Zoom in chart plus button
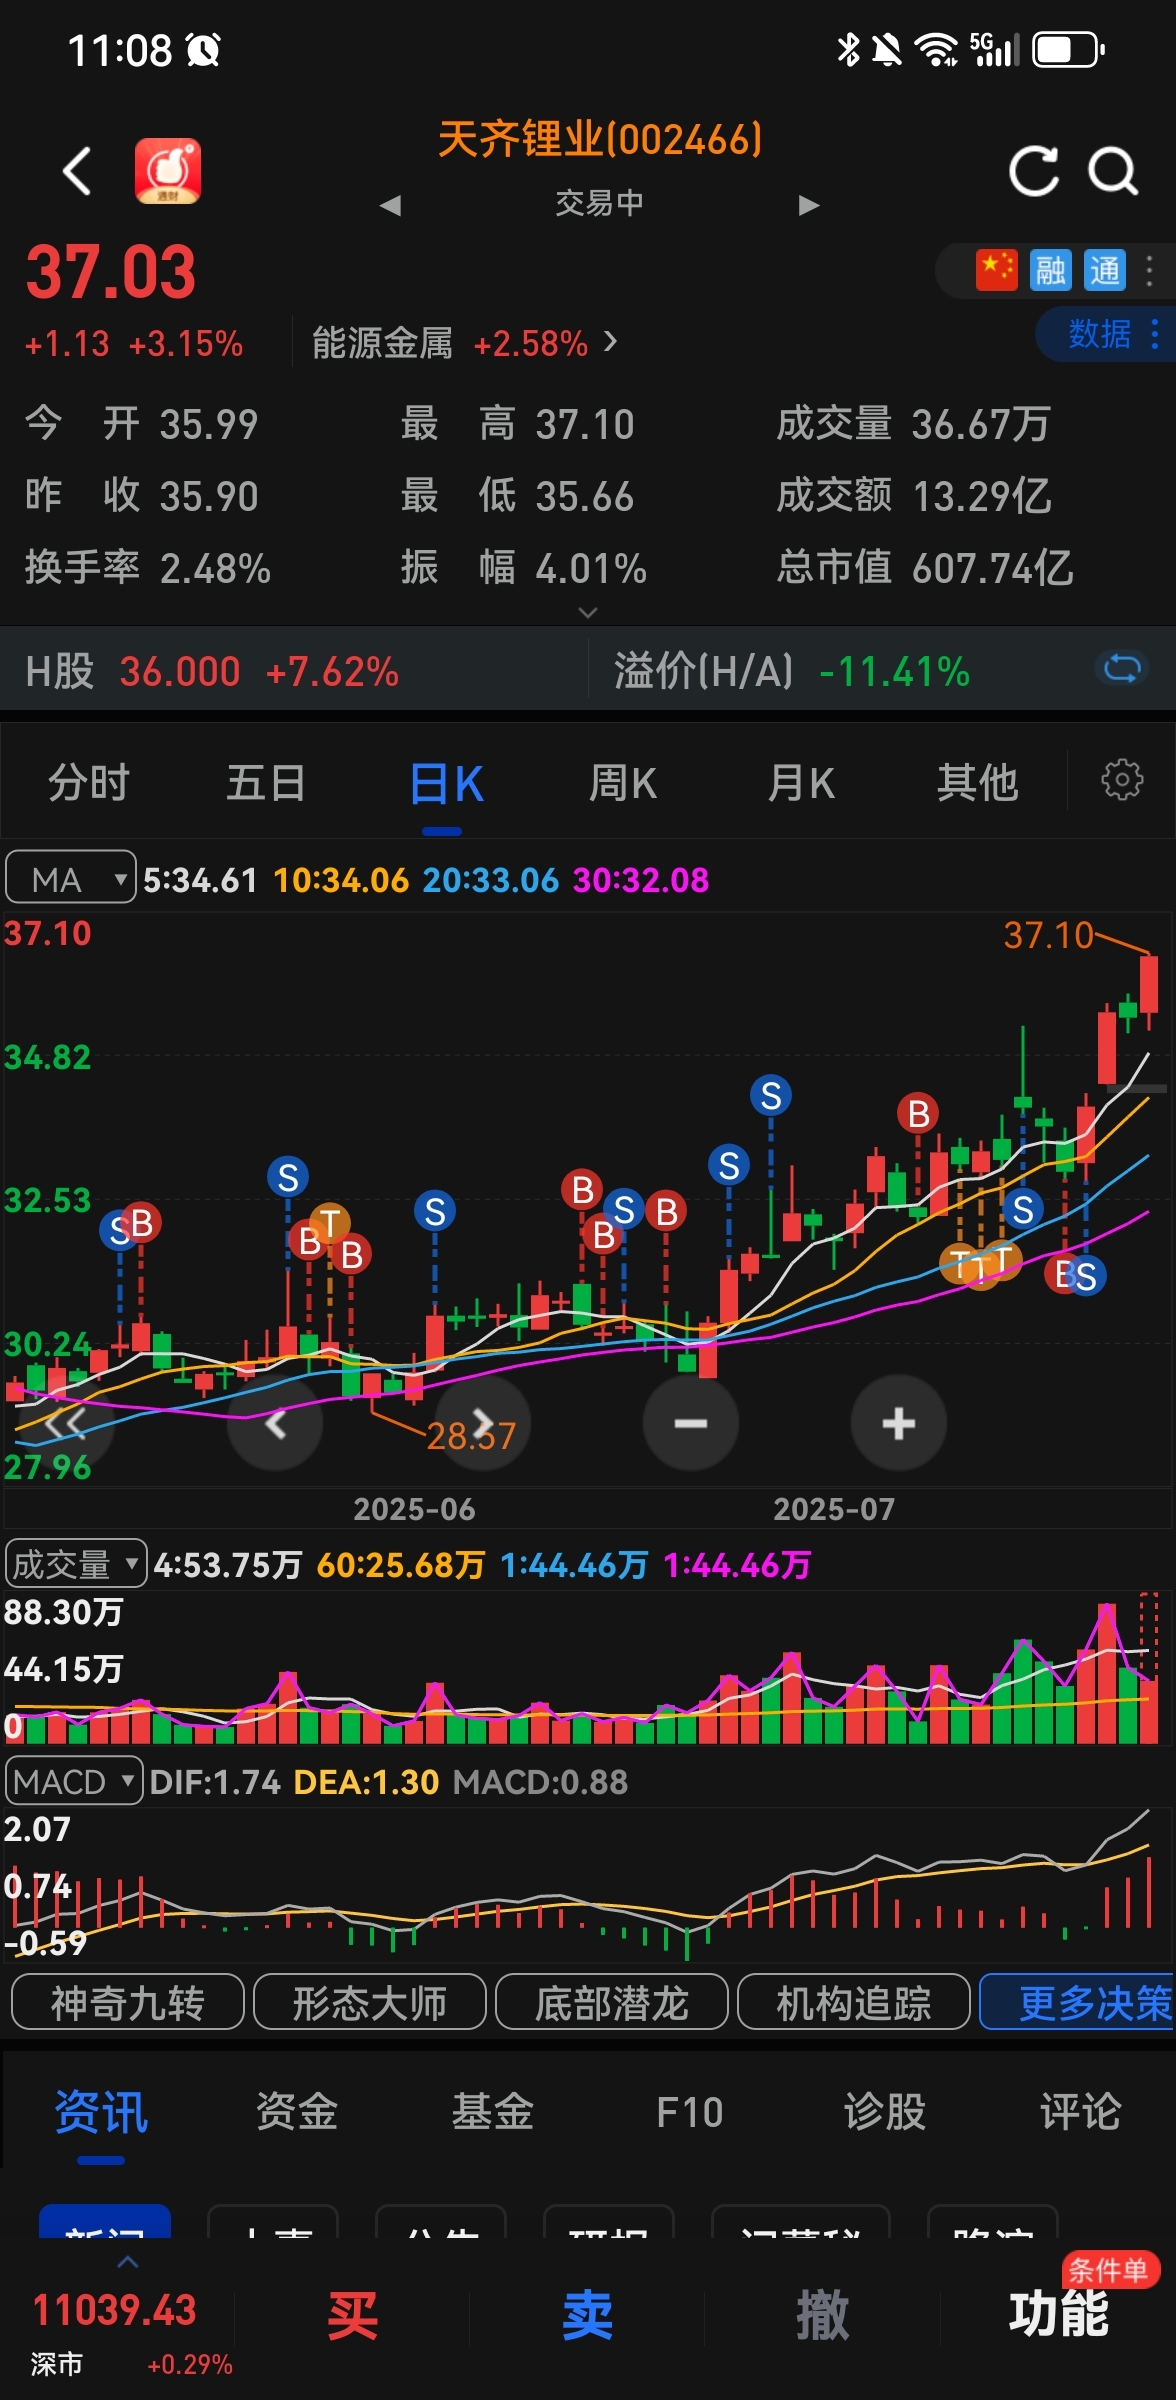 tap(899, 1423)
